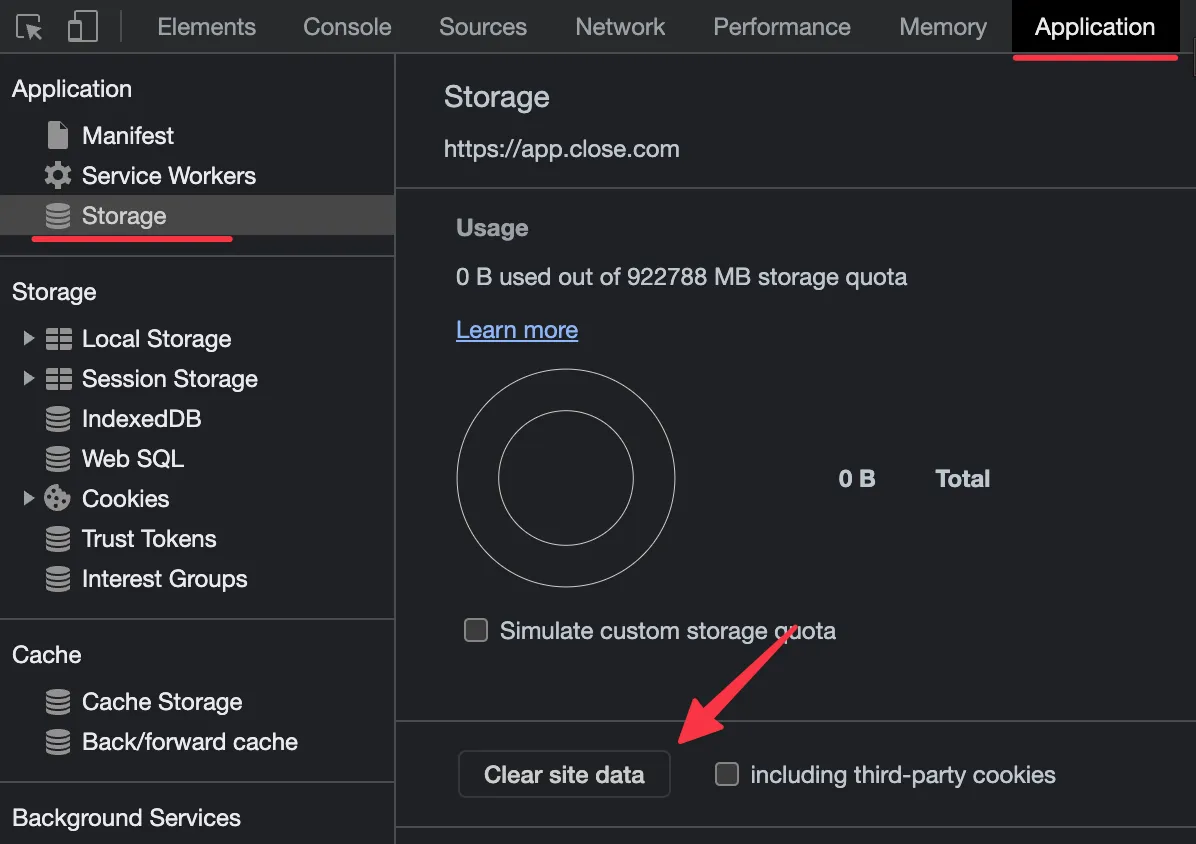The image size is (1196, 844).
Task: Click the https://app.close.com origin text
Action: (x=561, y=149)
